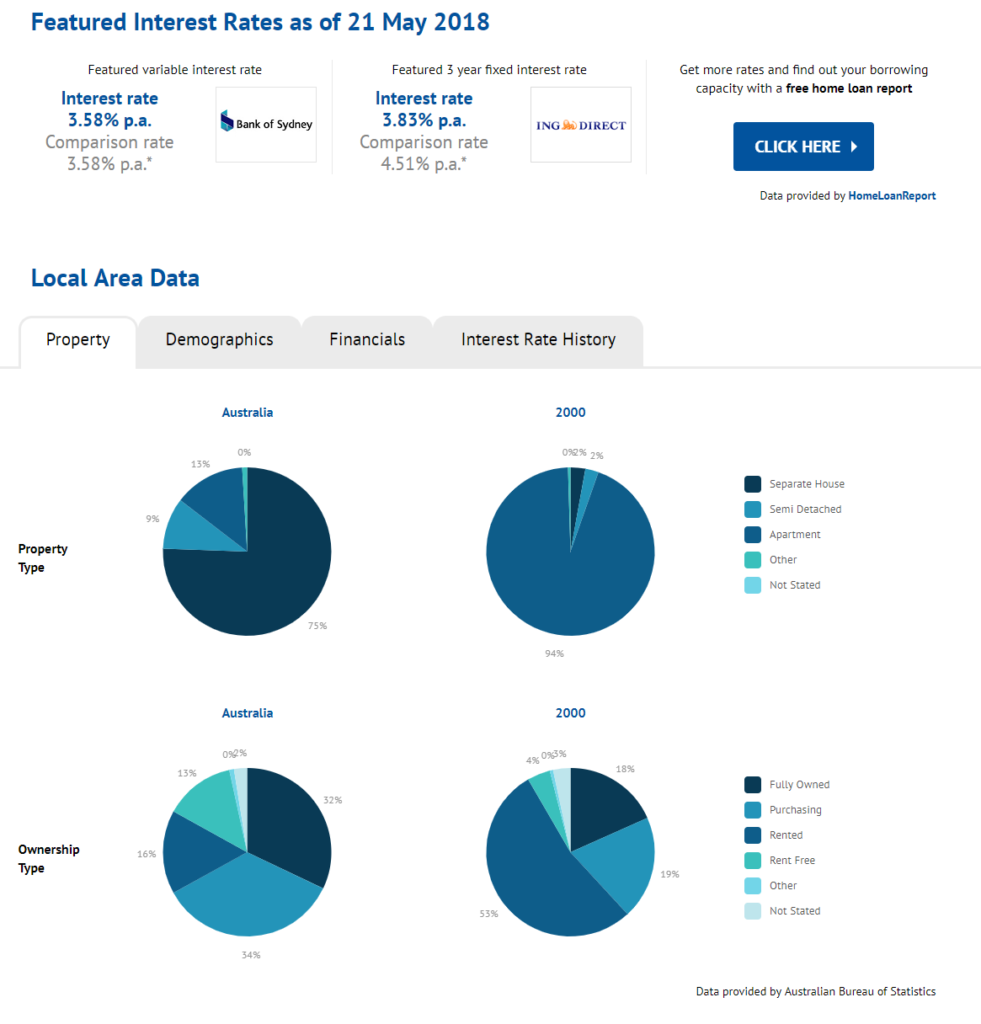Switch to the Financials tab
This screenshot has height=1024, width=981.
point(367,342)
